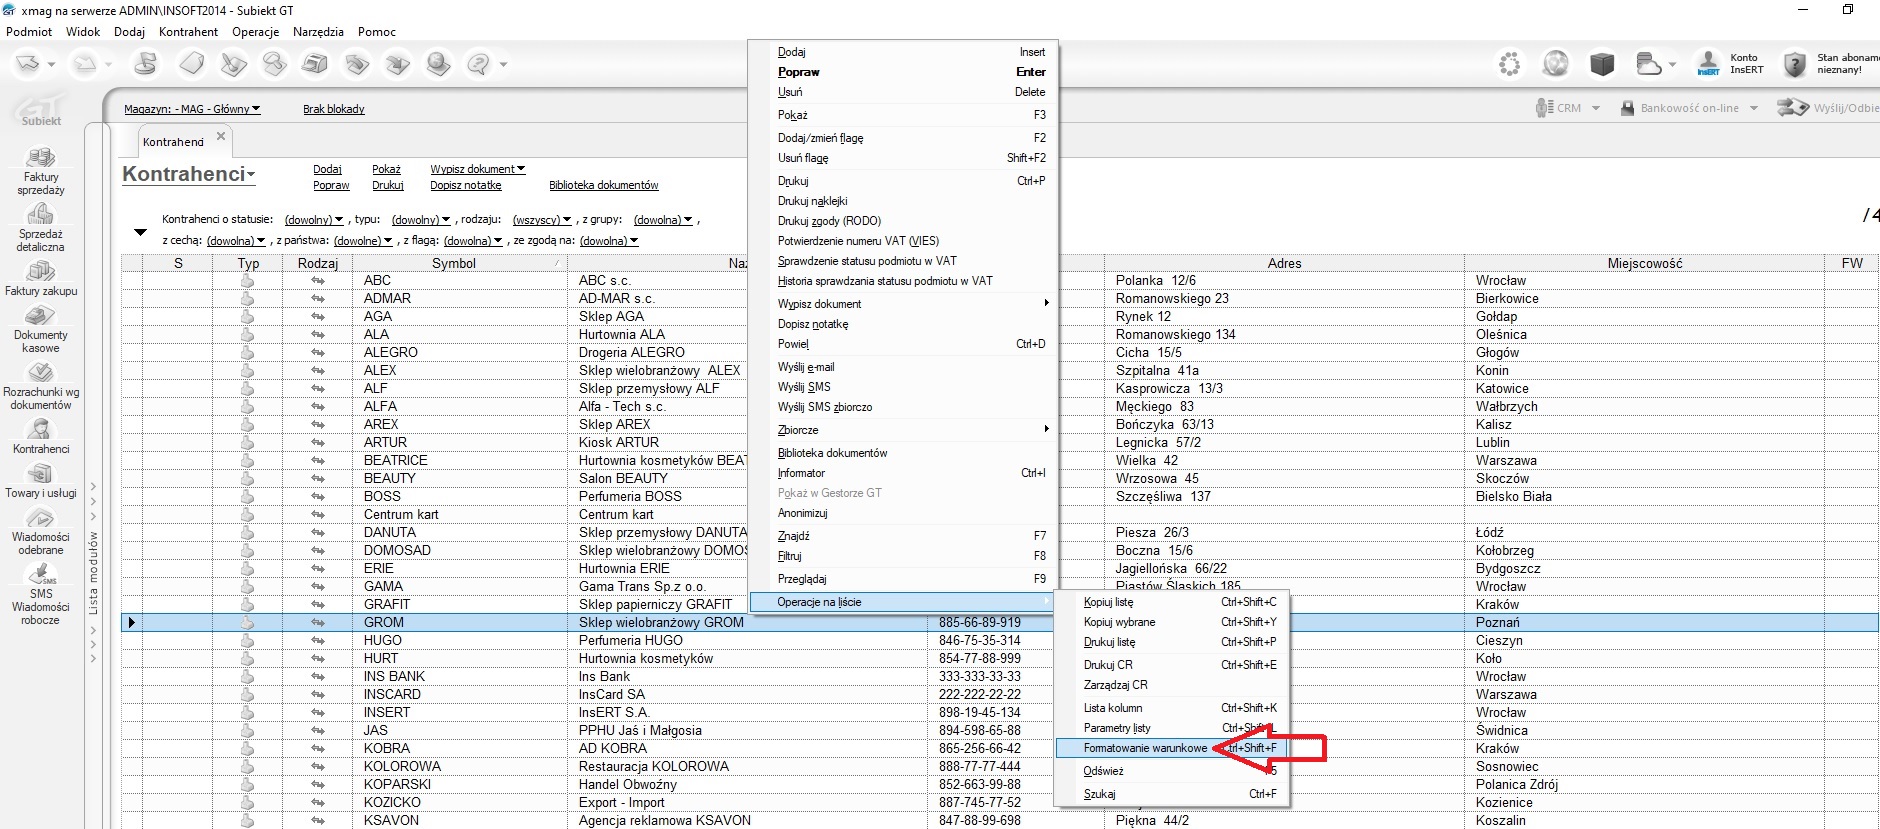1880x829 pixels.
Task: Select Drukuj naklejki context menu entry
Action: [902, 201]
